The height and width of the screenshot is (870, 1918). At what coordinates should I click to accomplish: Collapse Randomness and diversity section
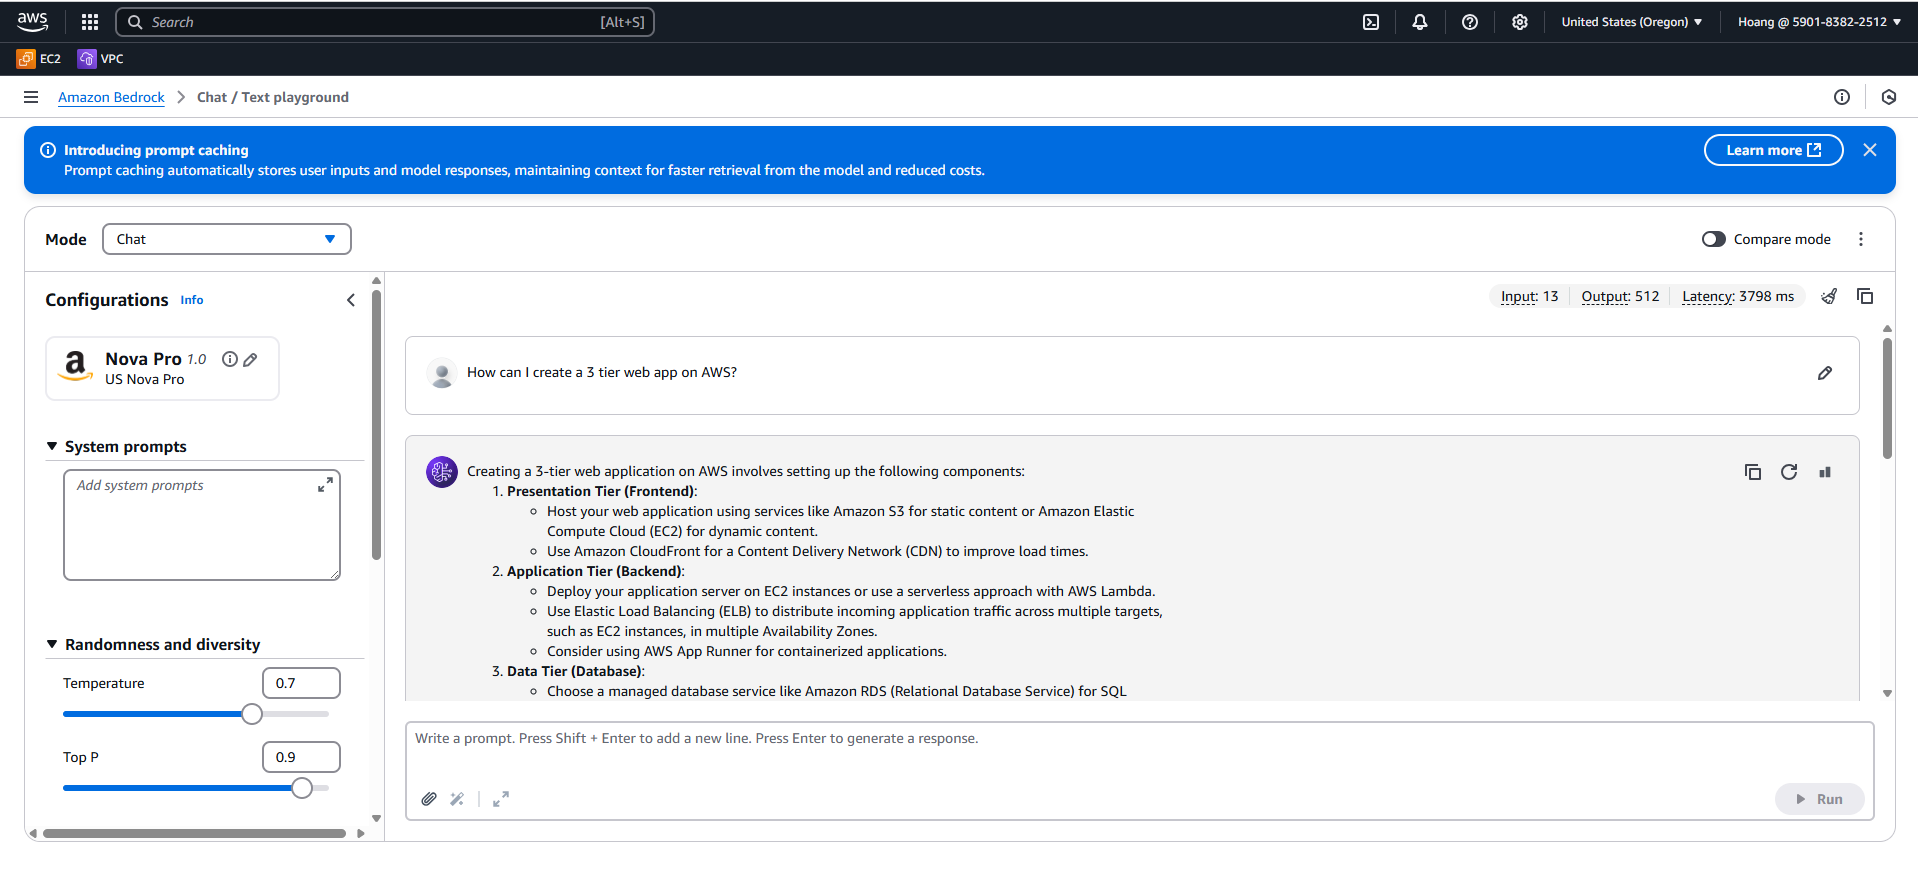coord(52,644)
